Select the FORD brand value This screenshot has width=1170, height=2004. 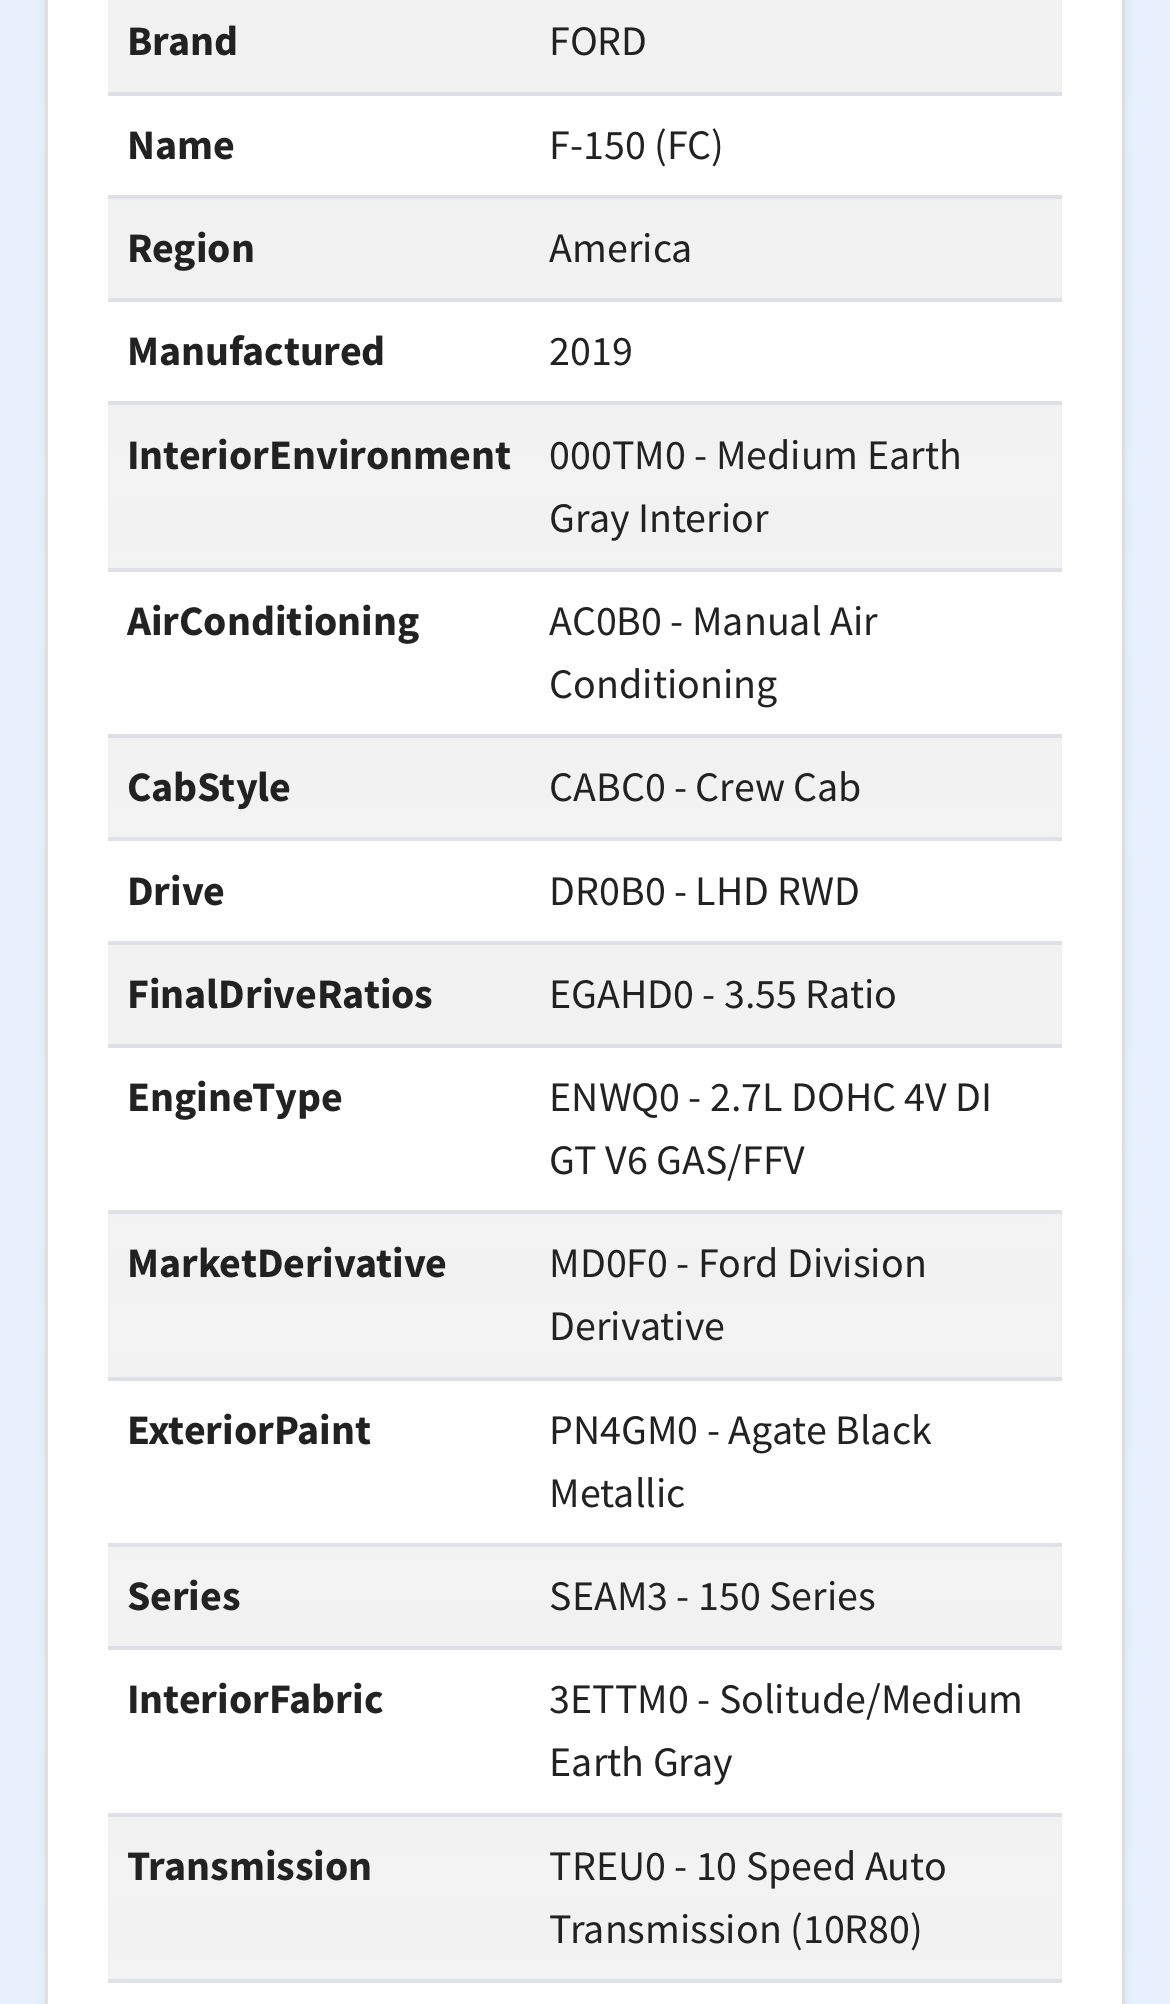pos(597,42)
